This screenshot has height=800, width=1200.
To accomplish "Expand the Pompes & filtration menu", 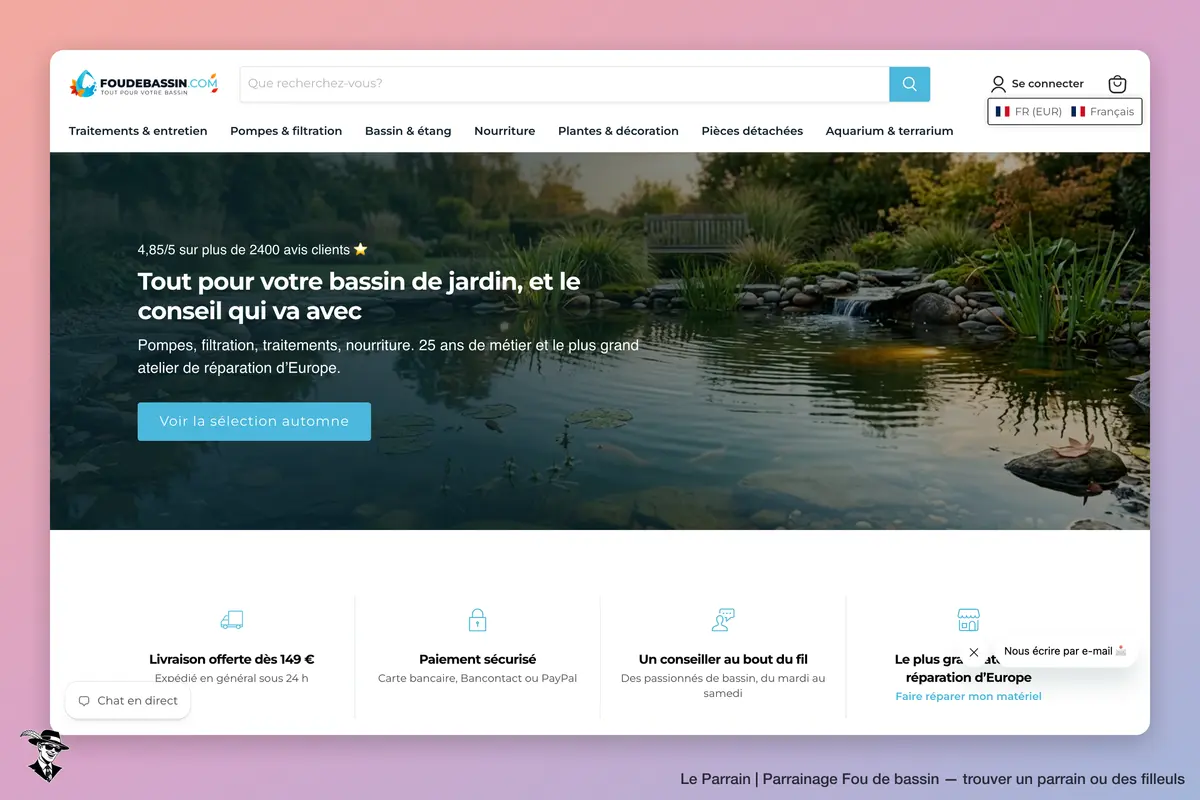I will pyautogui.click(x=286, y=131).
